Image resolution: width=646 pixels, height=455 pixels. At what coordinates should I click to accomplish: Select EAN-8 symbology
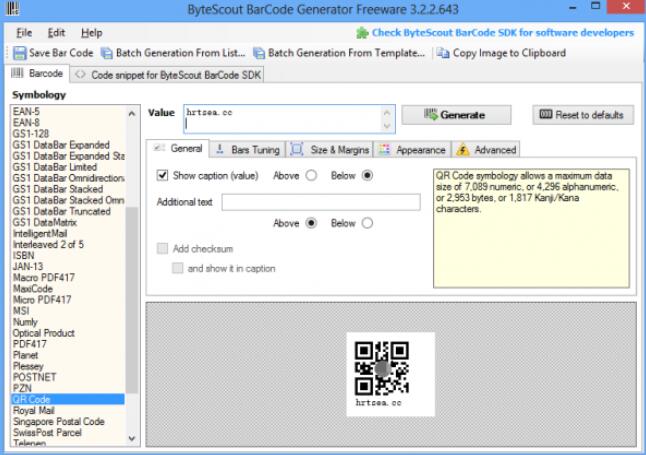(x=26, y=122)
